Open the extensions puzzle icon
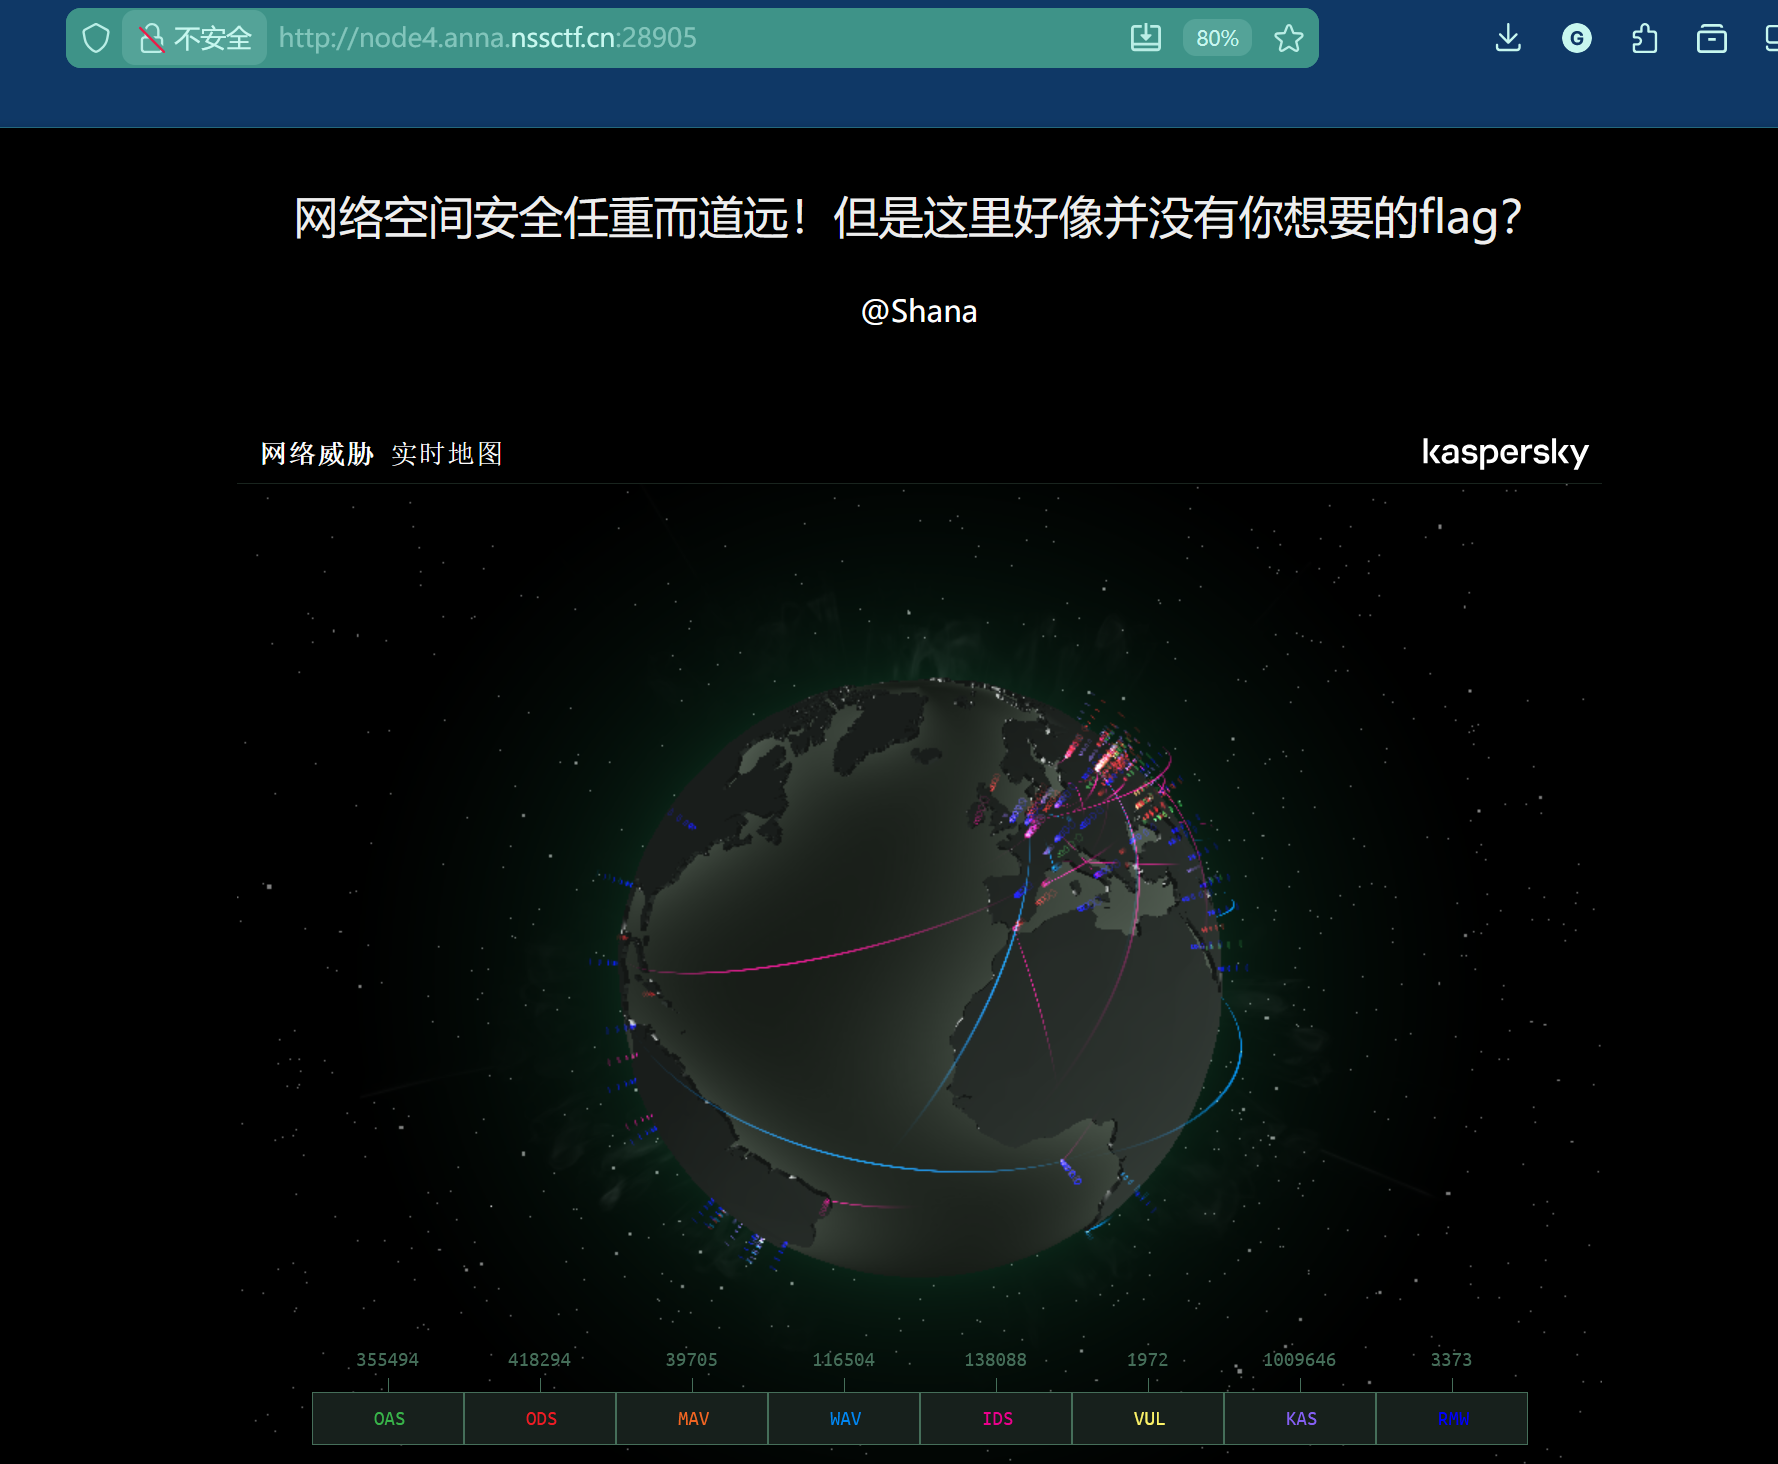The image size is (1778, 1464). 1644,39
